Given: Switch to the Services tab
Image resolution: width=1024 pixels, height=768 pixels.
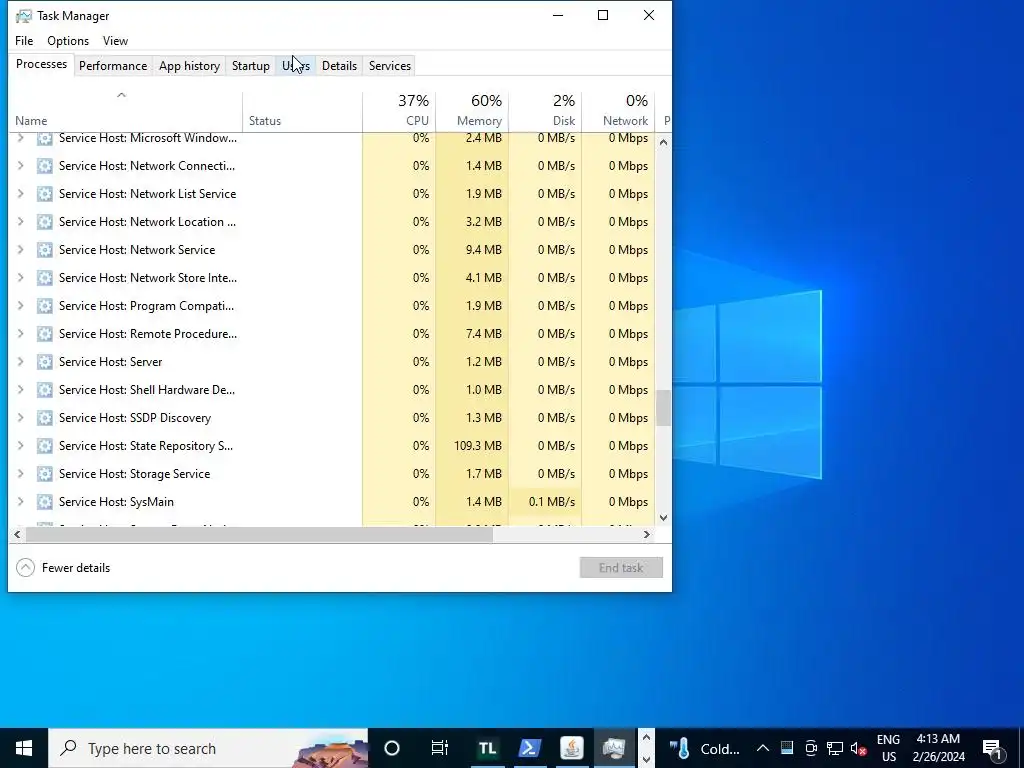Looking at the screenshot, I should [390, 66].
